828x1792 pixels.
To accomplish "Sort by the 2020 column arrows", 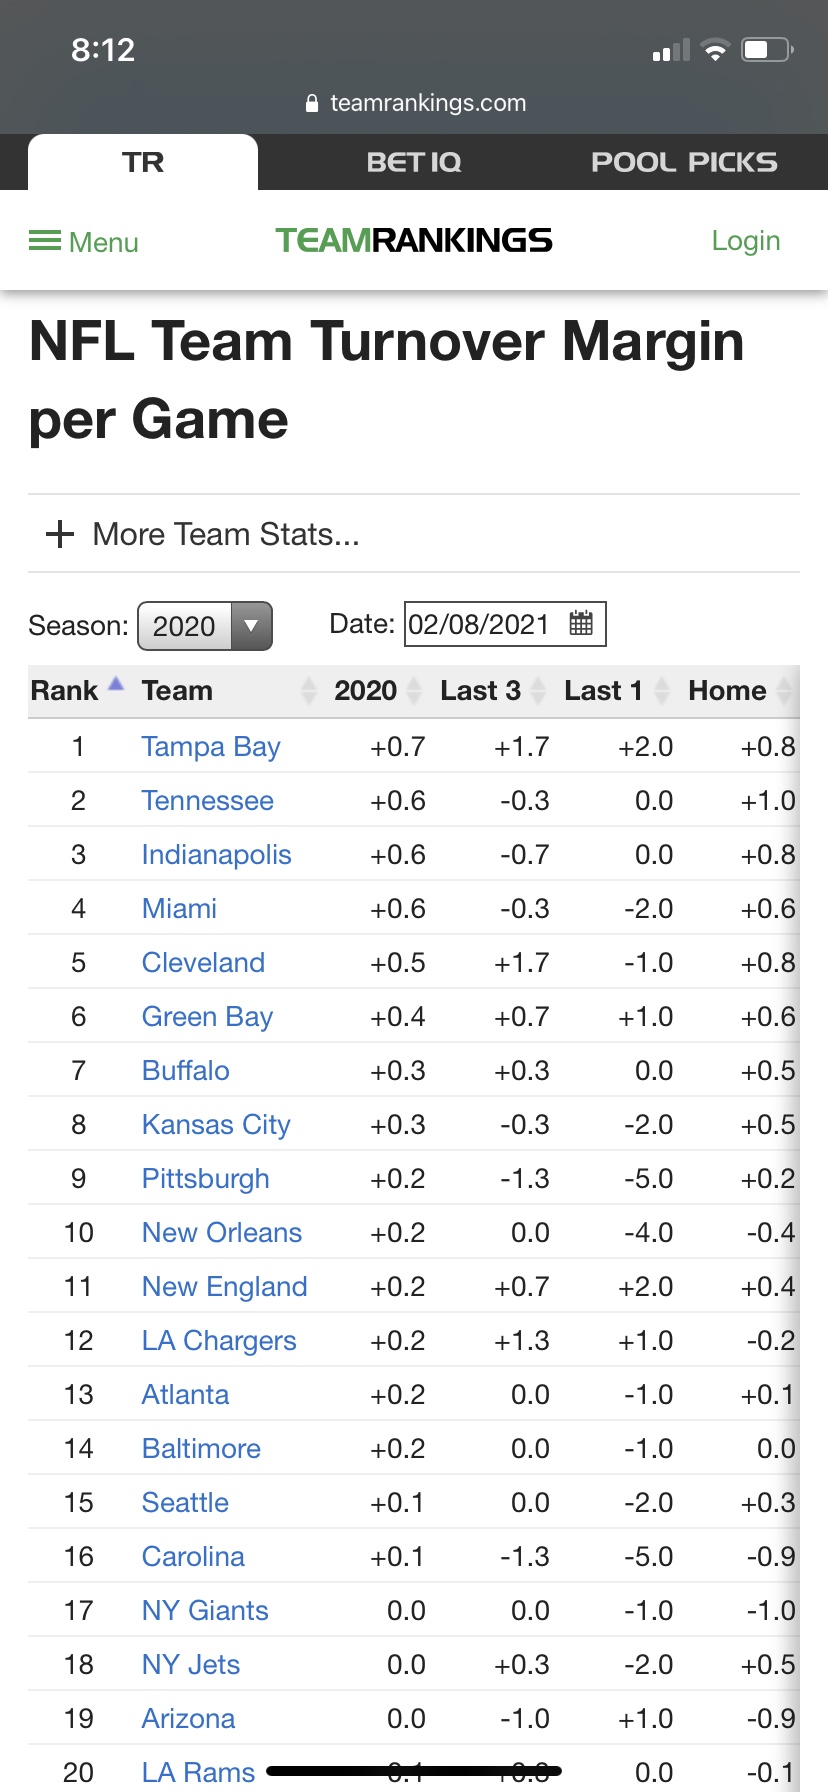I will pyautogui.click(x=415, y=690).
